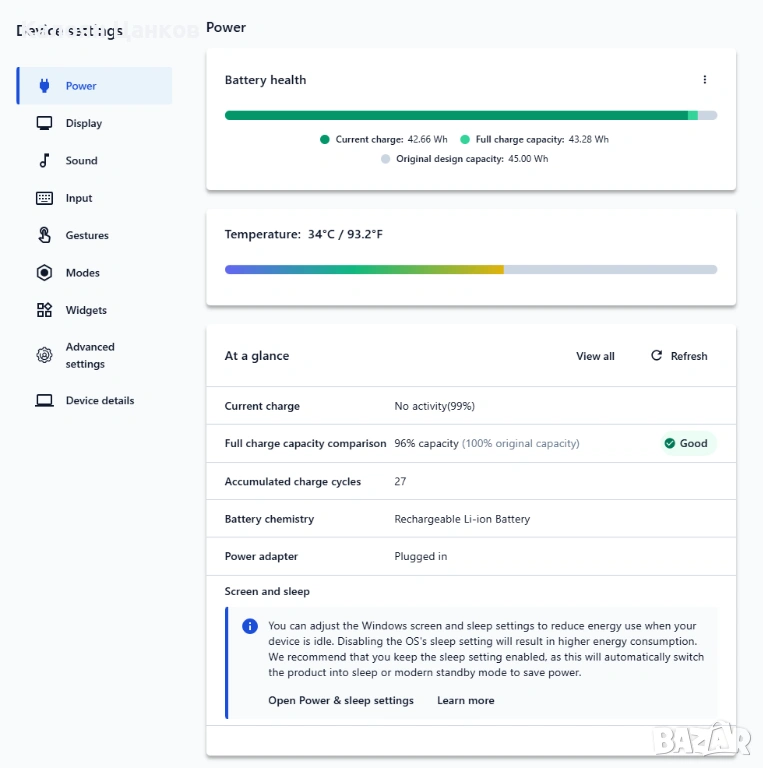Click the Device details laptop icon
Viewport: 763px width, 768px height.
(44, 400)
